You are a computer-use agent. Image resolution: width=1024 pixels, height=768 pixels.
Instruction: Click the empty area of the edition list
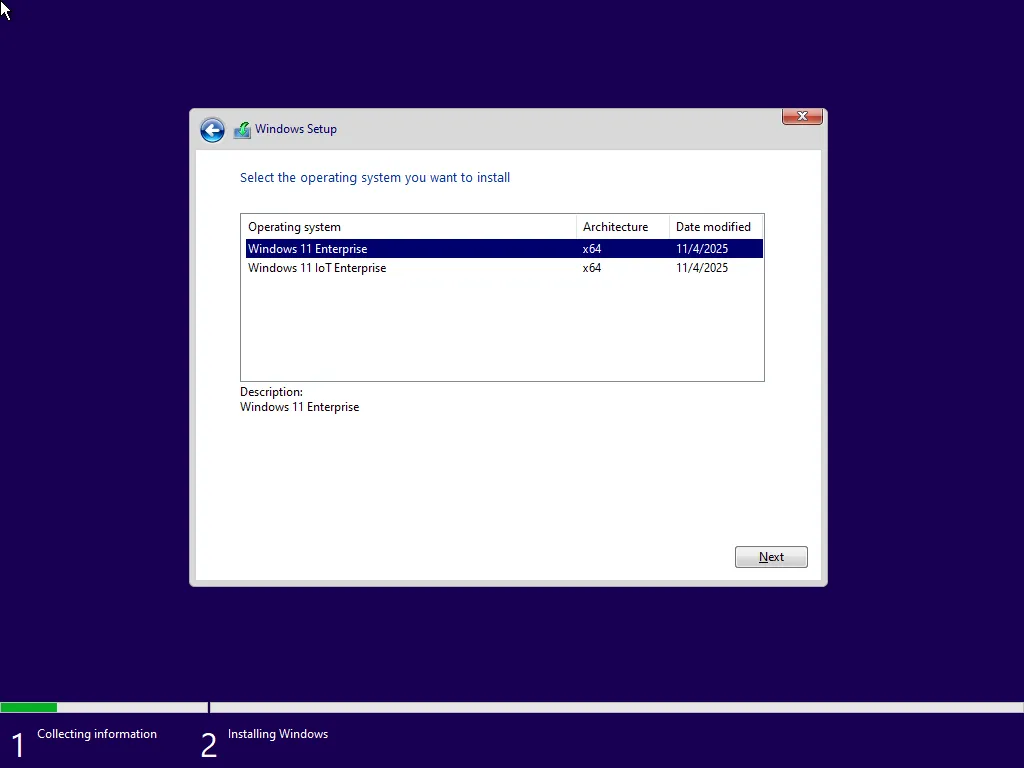click(x=500, y=330)
